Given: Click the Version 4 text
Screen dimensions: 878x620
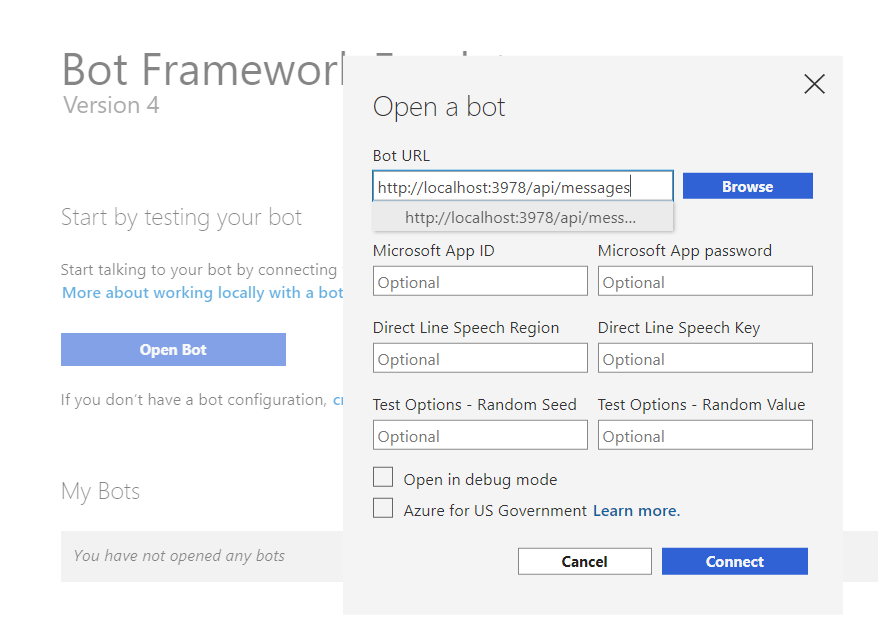Looking at the screenshot, I should 111,105.
